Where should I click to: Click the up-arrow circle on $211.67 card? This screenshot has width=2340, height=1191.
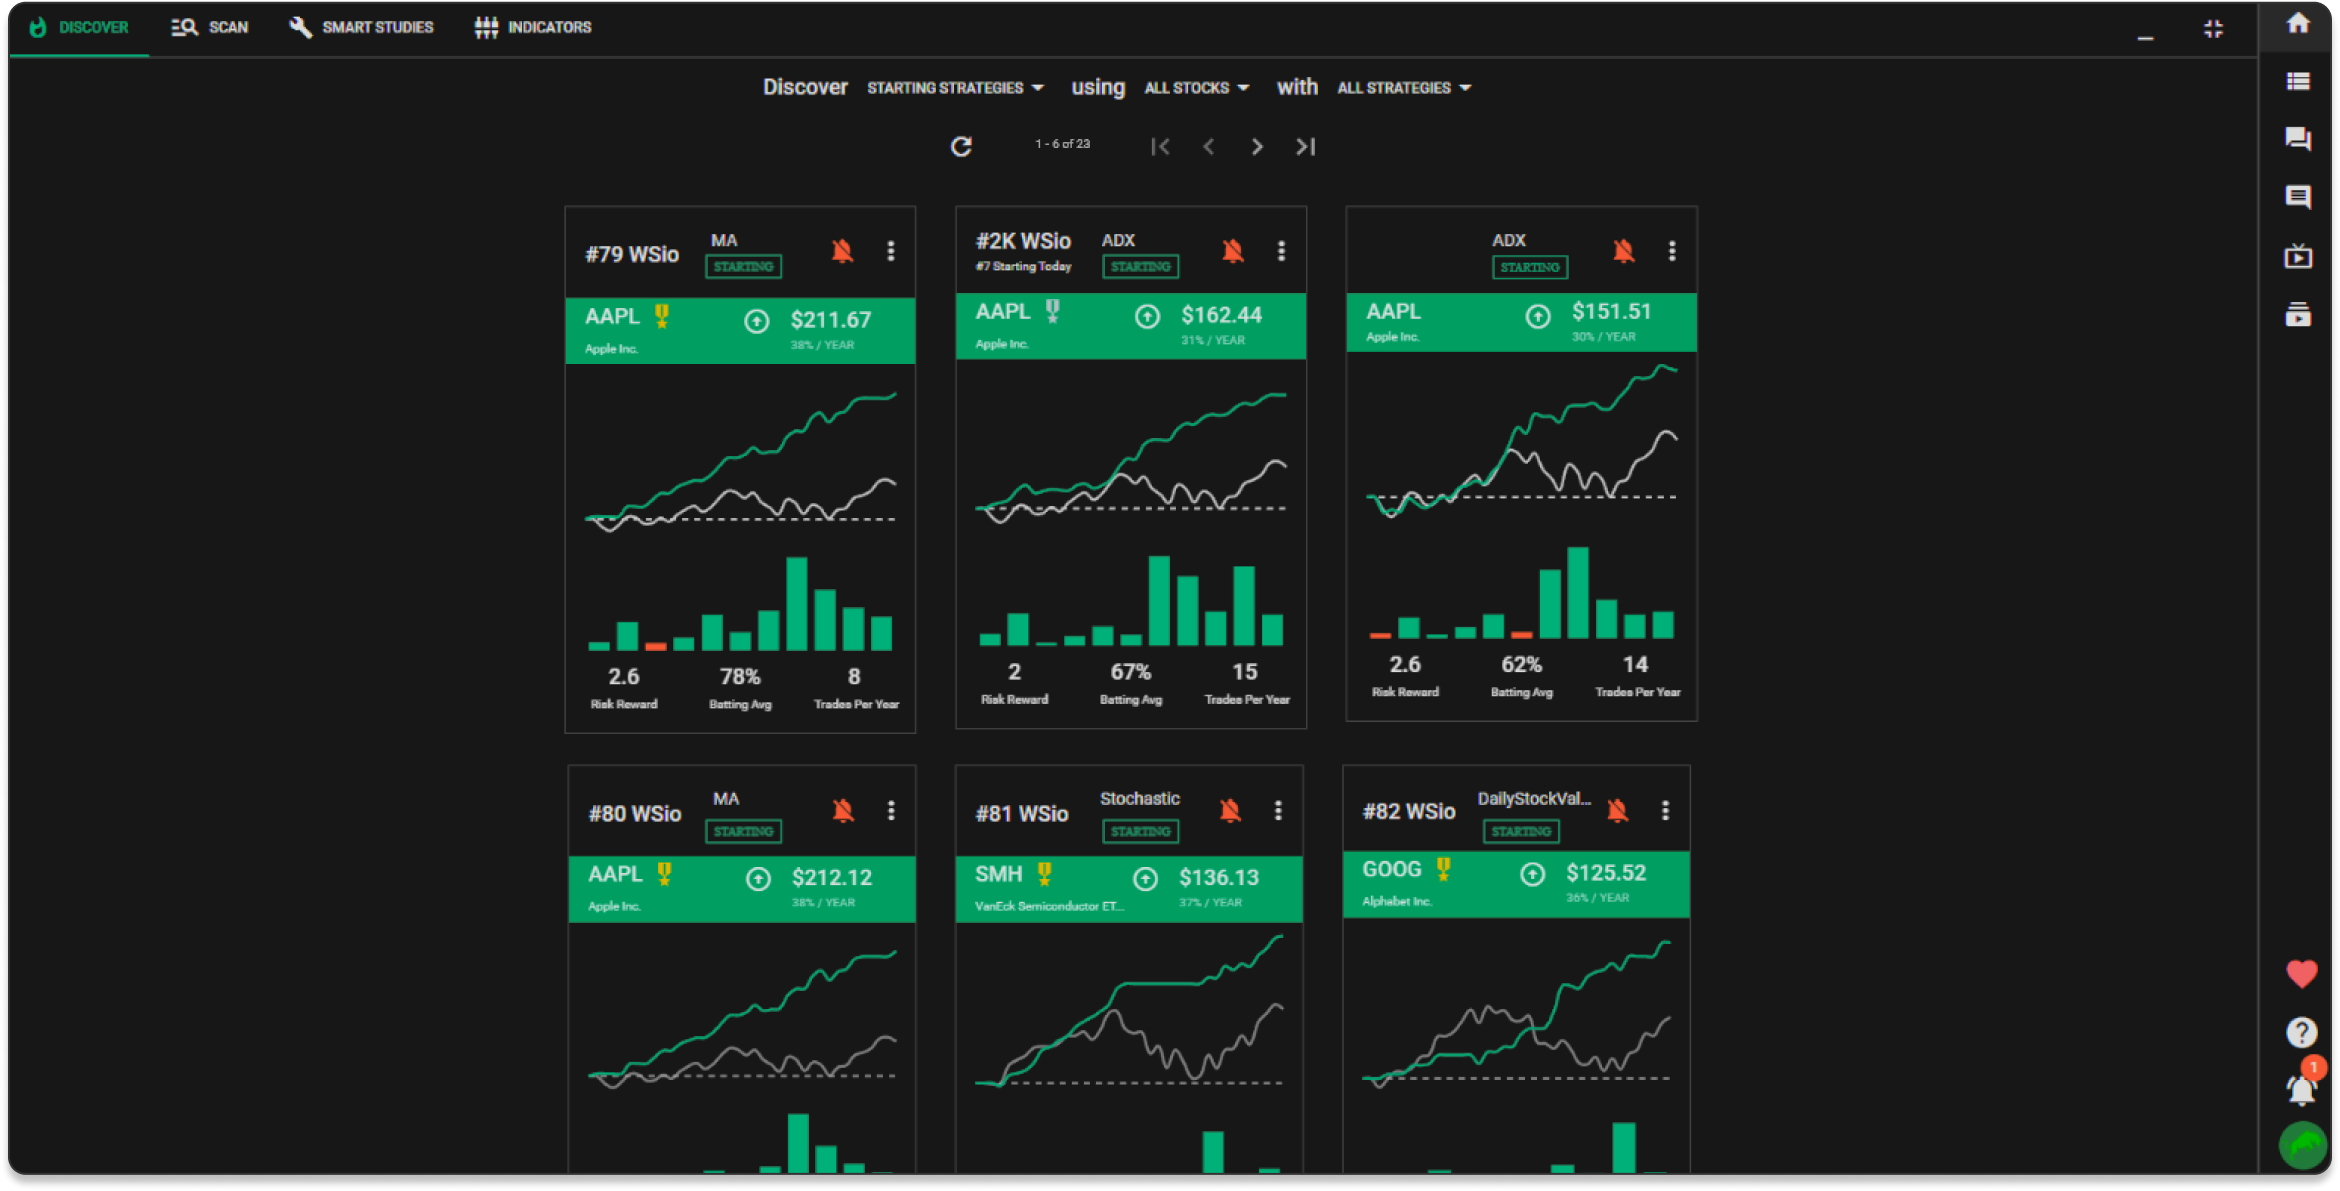coord(757,321)
